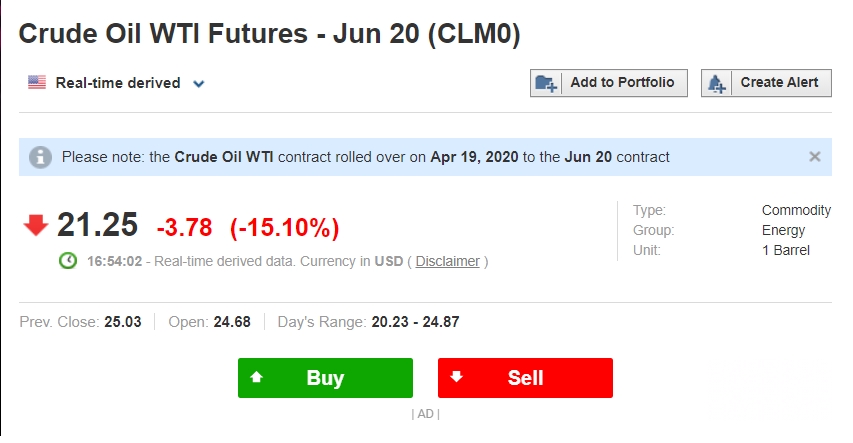
Task: Click the Create Alert button
Action: click(766, 83)
